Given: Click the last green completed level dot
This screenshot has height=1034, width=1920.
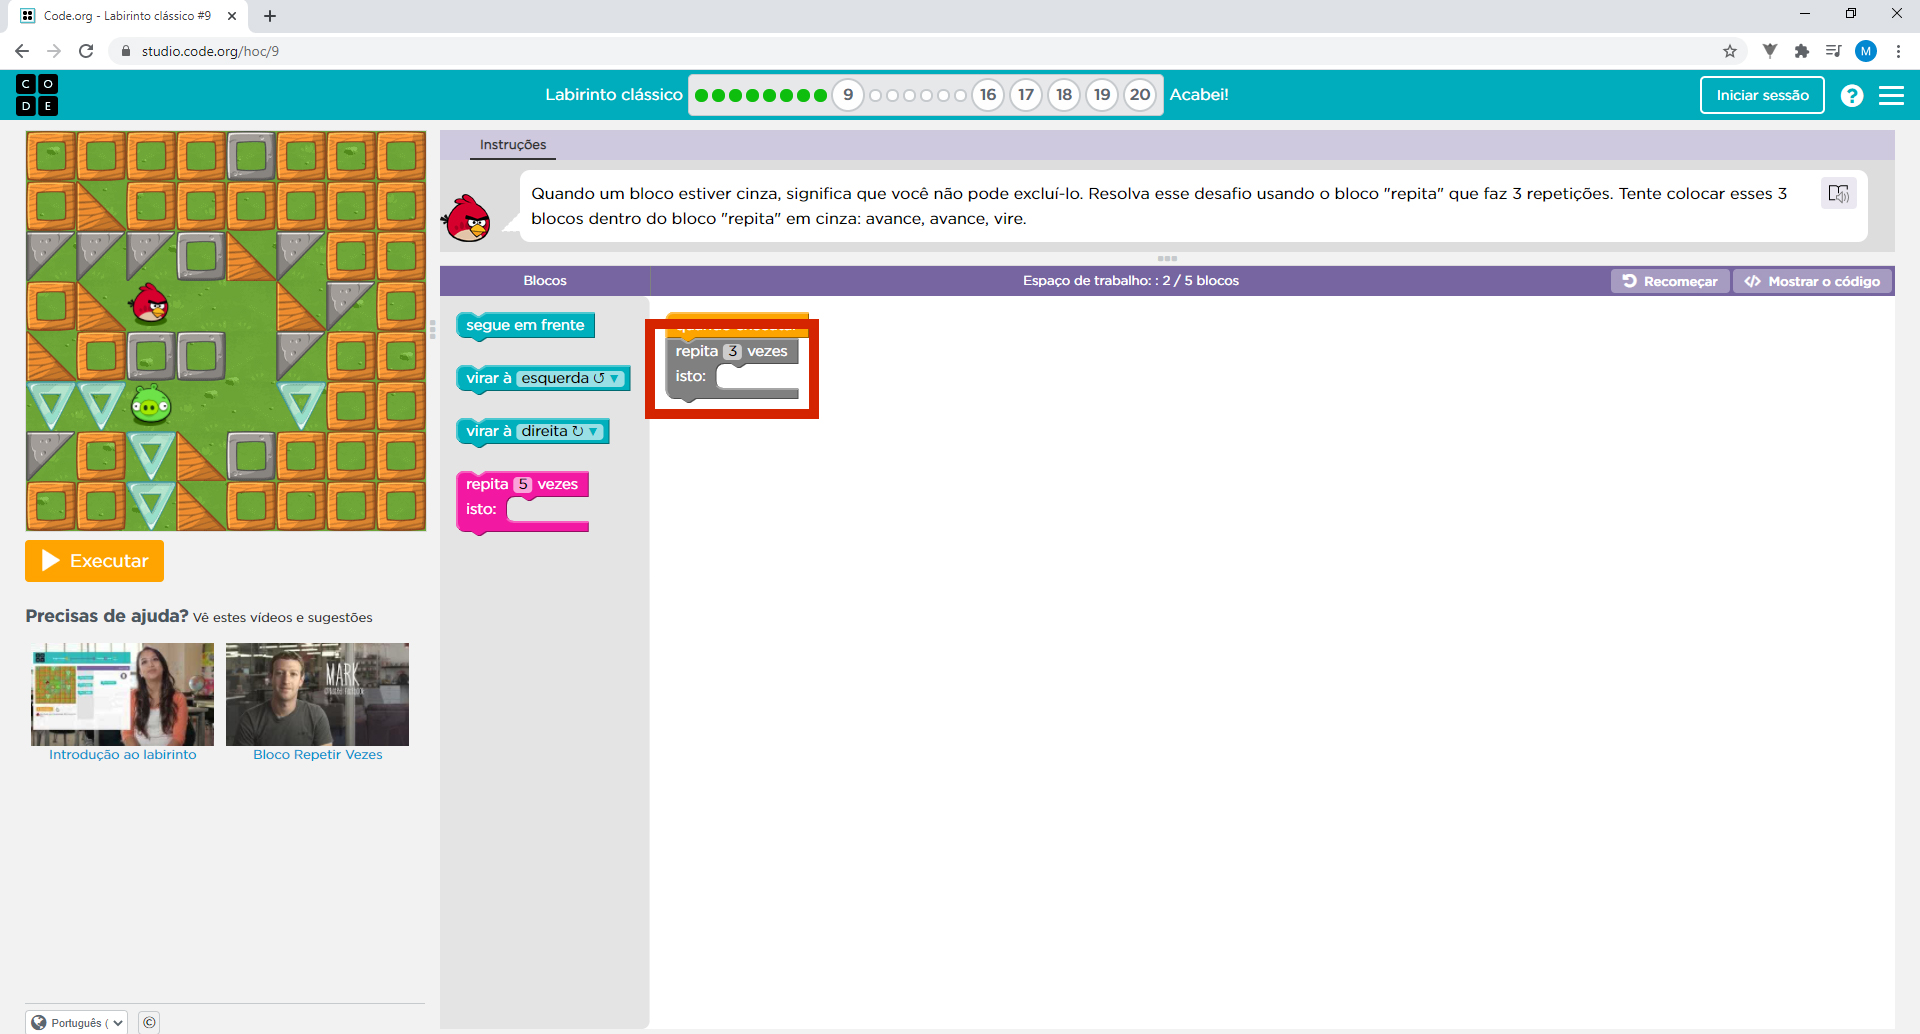Looking at the screenshot, I should 820,96.
